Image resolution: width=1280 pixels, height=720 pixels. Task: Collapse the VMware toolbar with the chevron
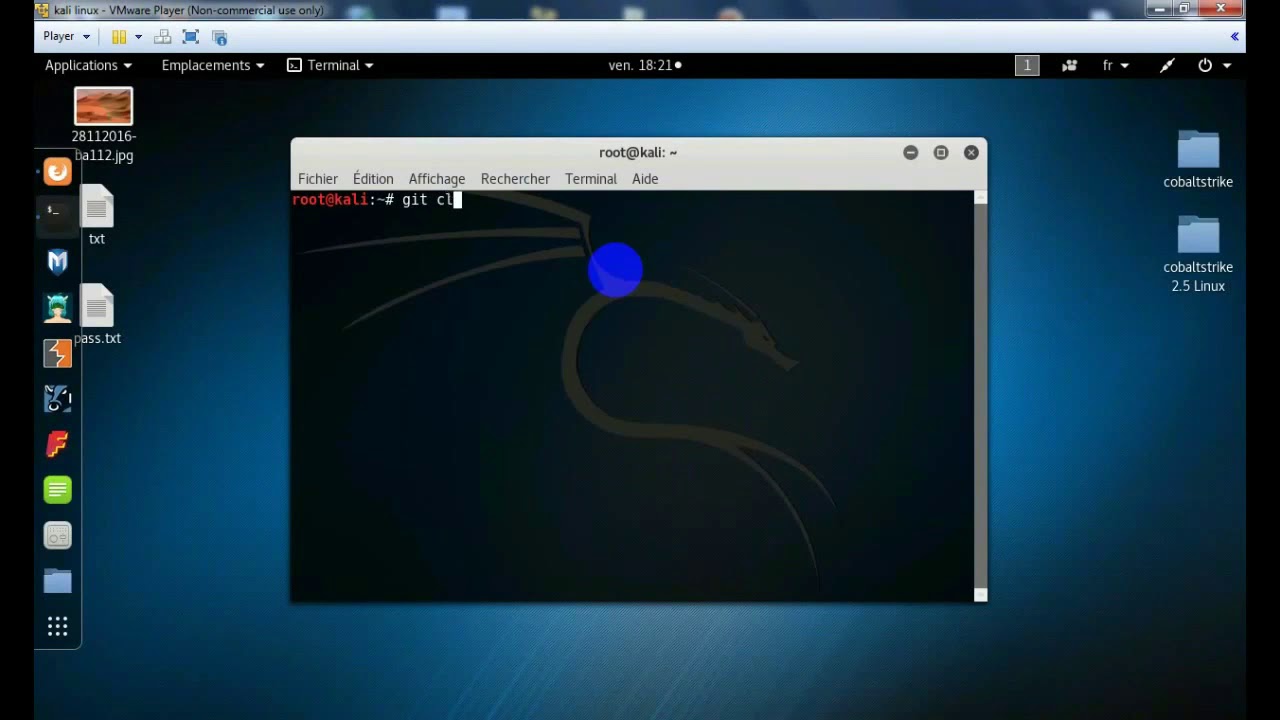pos(1235,36)
